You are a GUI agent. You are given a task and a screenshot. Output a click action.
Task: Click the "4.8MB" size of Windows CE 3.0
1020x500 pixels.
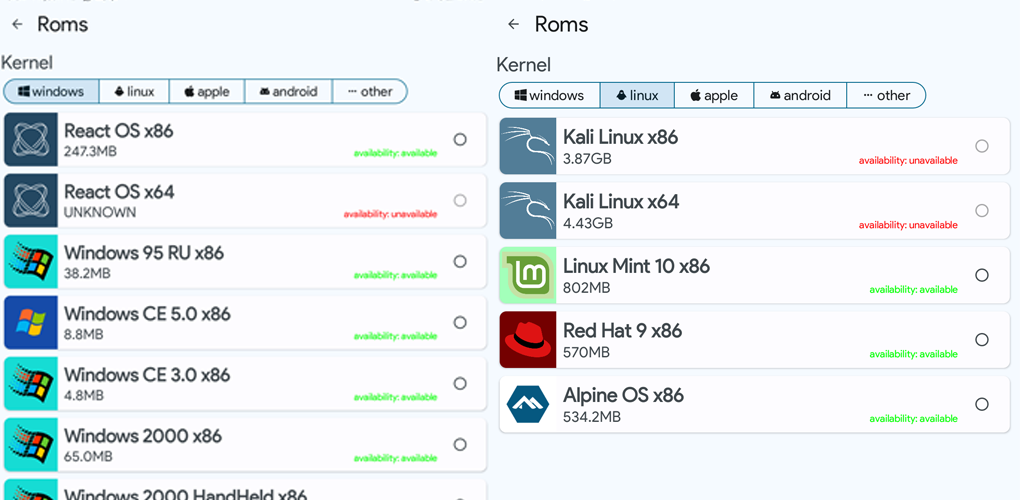click(x=83, y=395)
